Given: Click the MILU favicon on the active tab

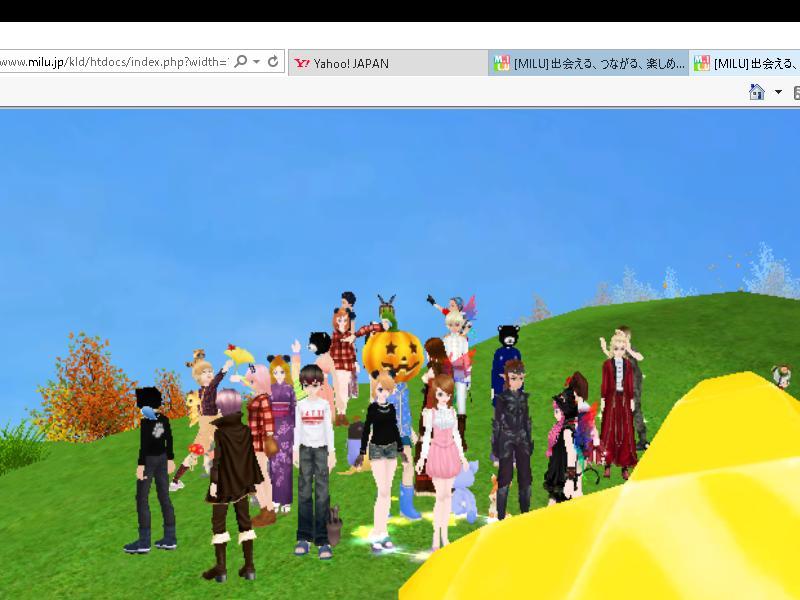Looking at the screenshot, I should (x=502, y=63).
